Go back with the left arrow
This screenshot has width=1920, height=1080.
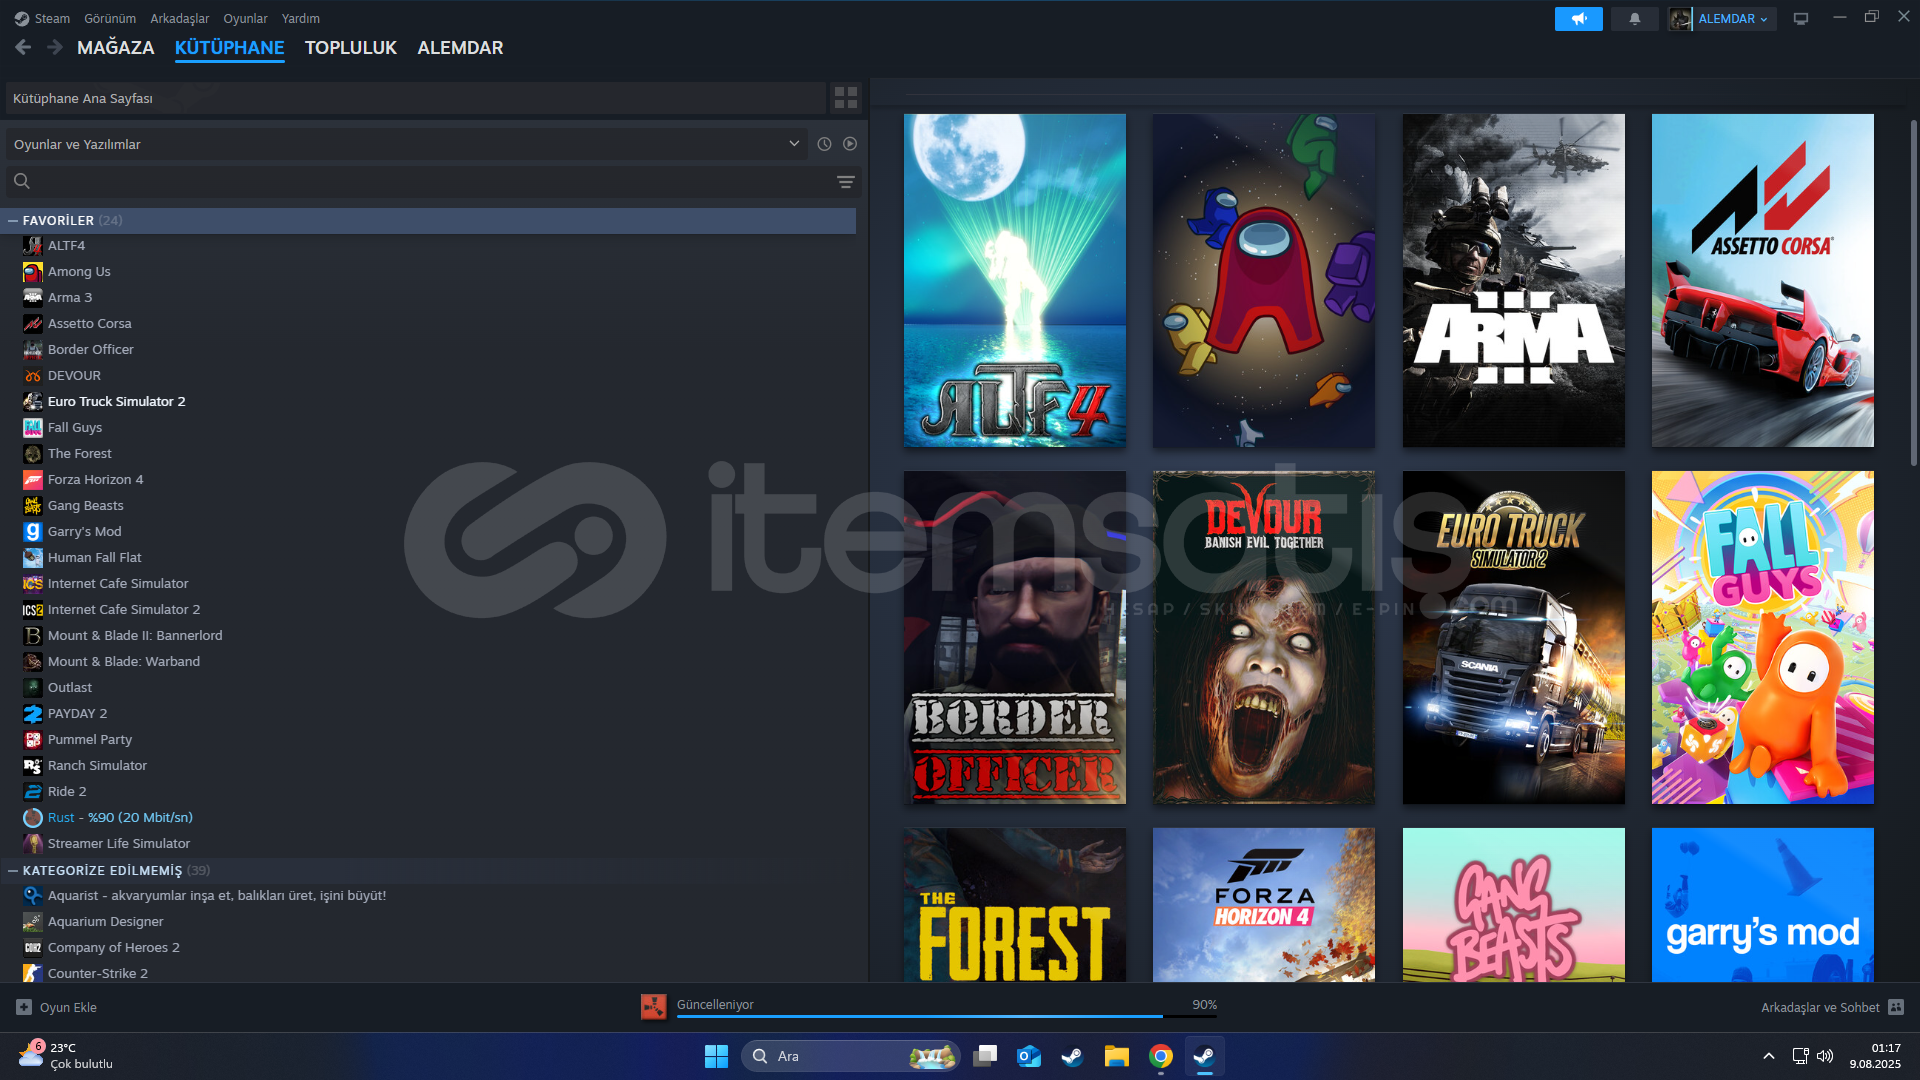[x=23, y=47]
